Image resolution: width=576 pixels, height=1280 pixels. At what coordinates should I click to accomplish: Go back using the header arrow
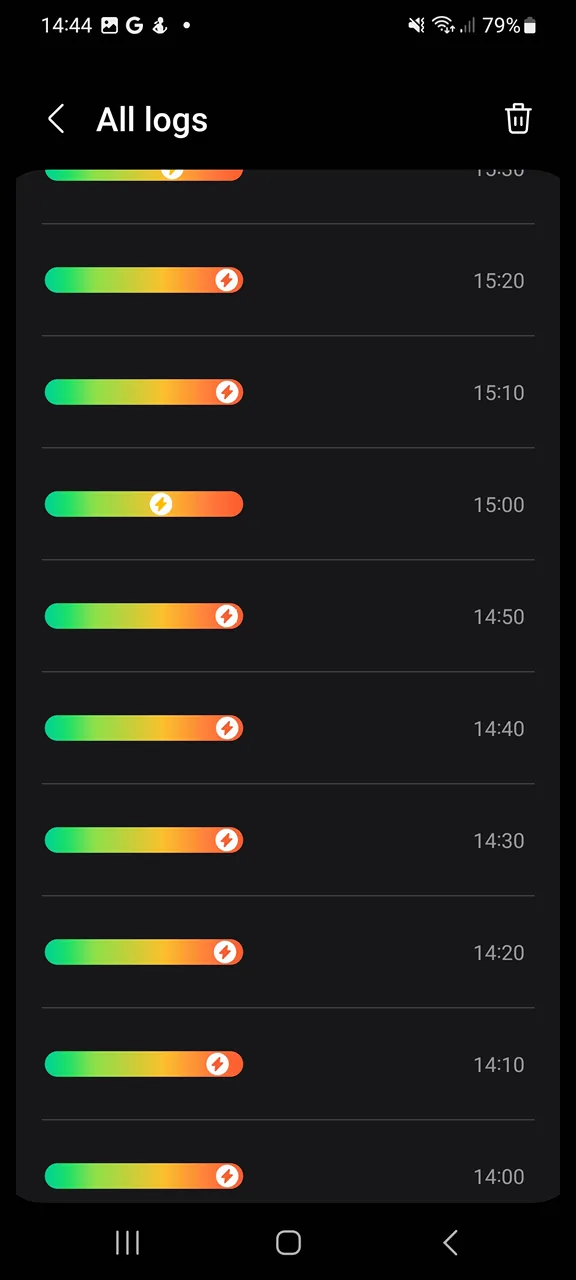click(x=56, y=119)
